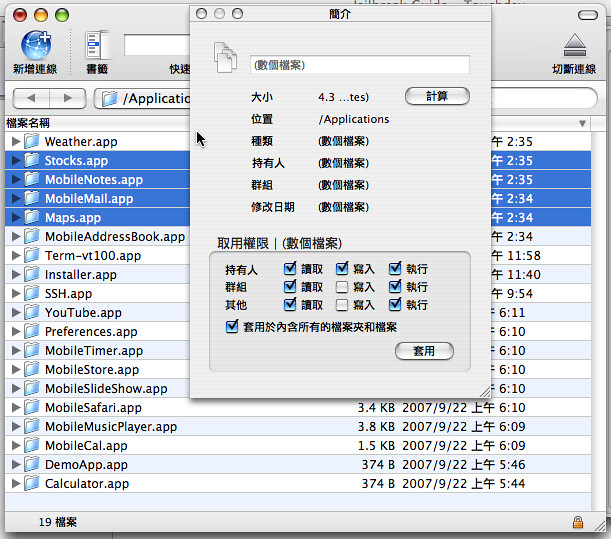The image size is (611, 539).
Task: Click the 切斷連線 disconnect eject icon
Action: [574, 45]
